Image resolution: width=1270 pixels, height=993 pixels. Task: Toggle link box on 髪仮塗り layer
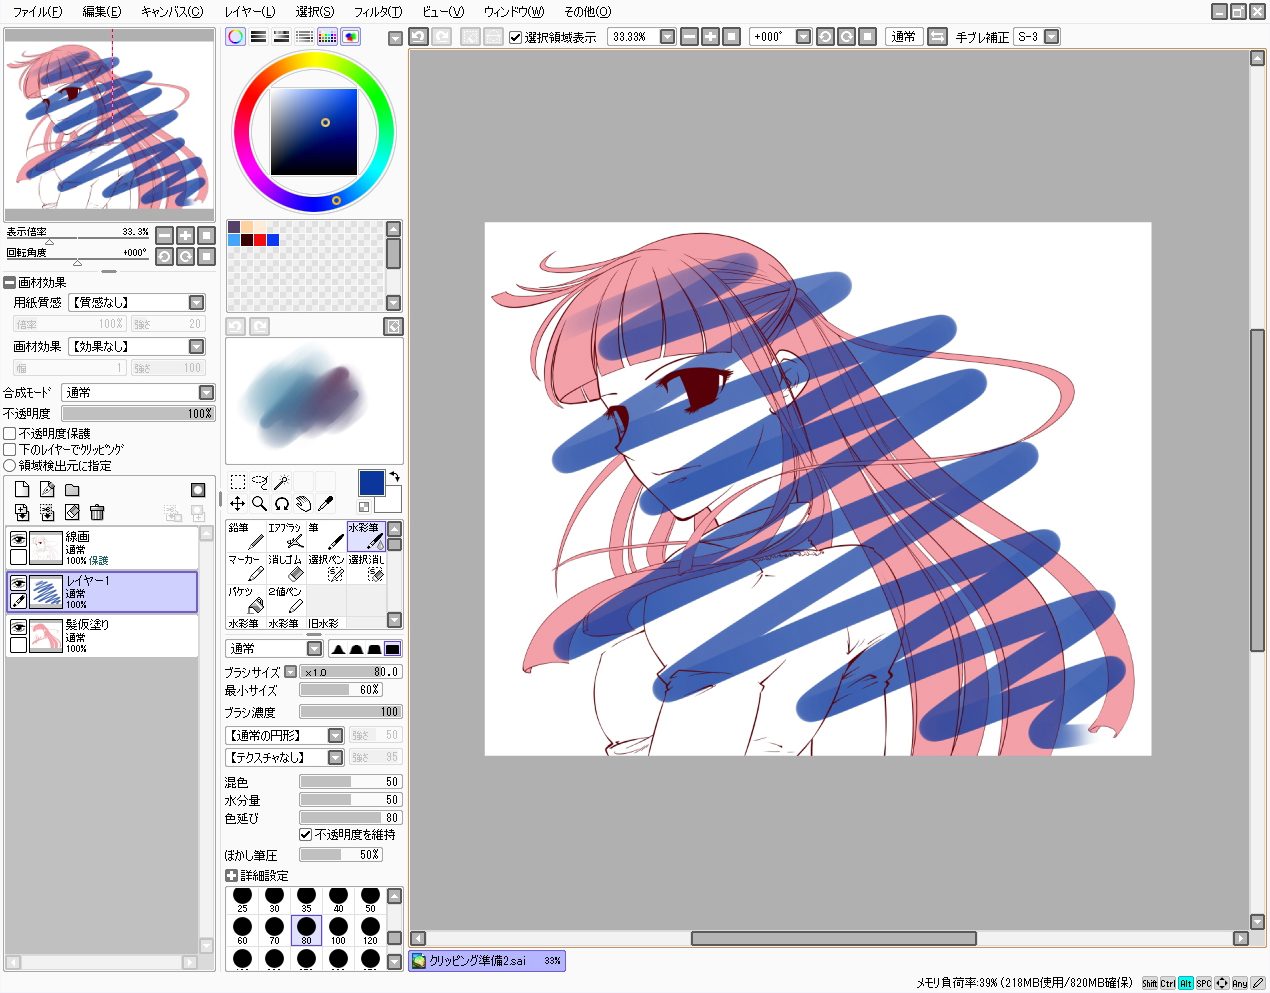[x=18, y=645]
